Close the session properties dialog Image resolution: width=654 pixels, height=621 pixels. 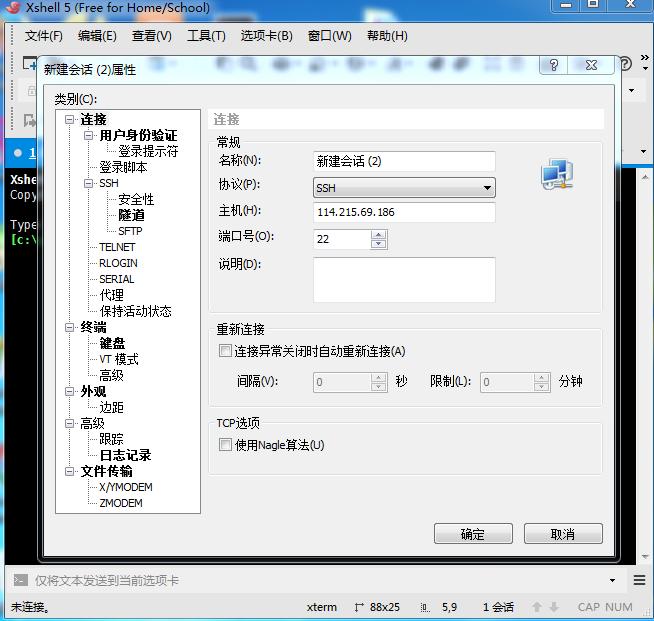click(591, 65)
